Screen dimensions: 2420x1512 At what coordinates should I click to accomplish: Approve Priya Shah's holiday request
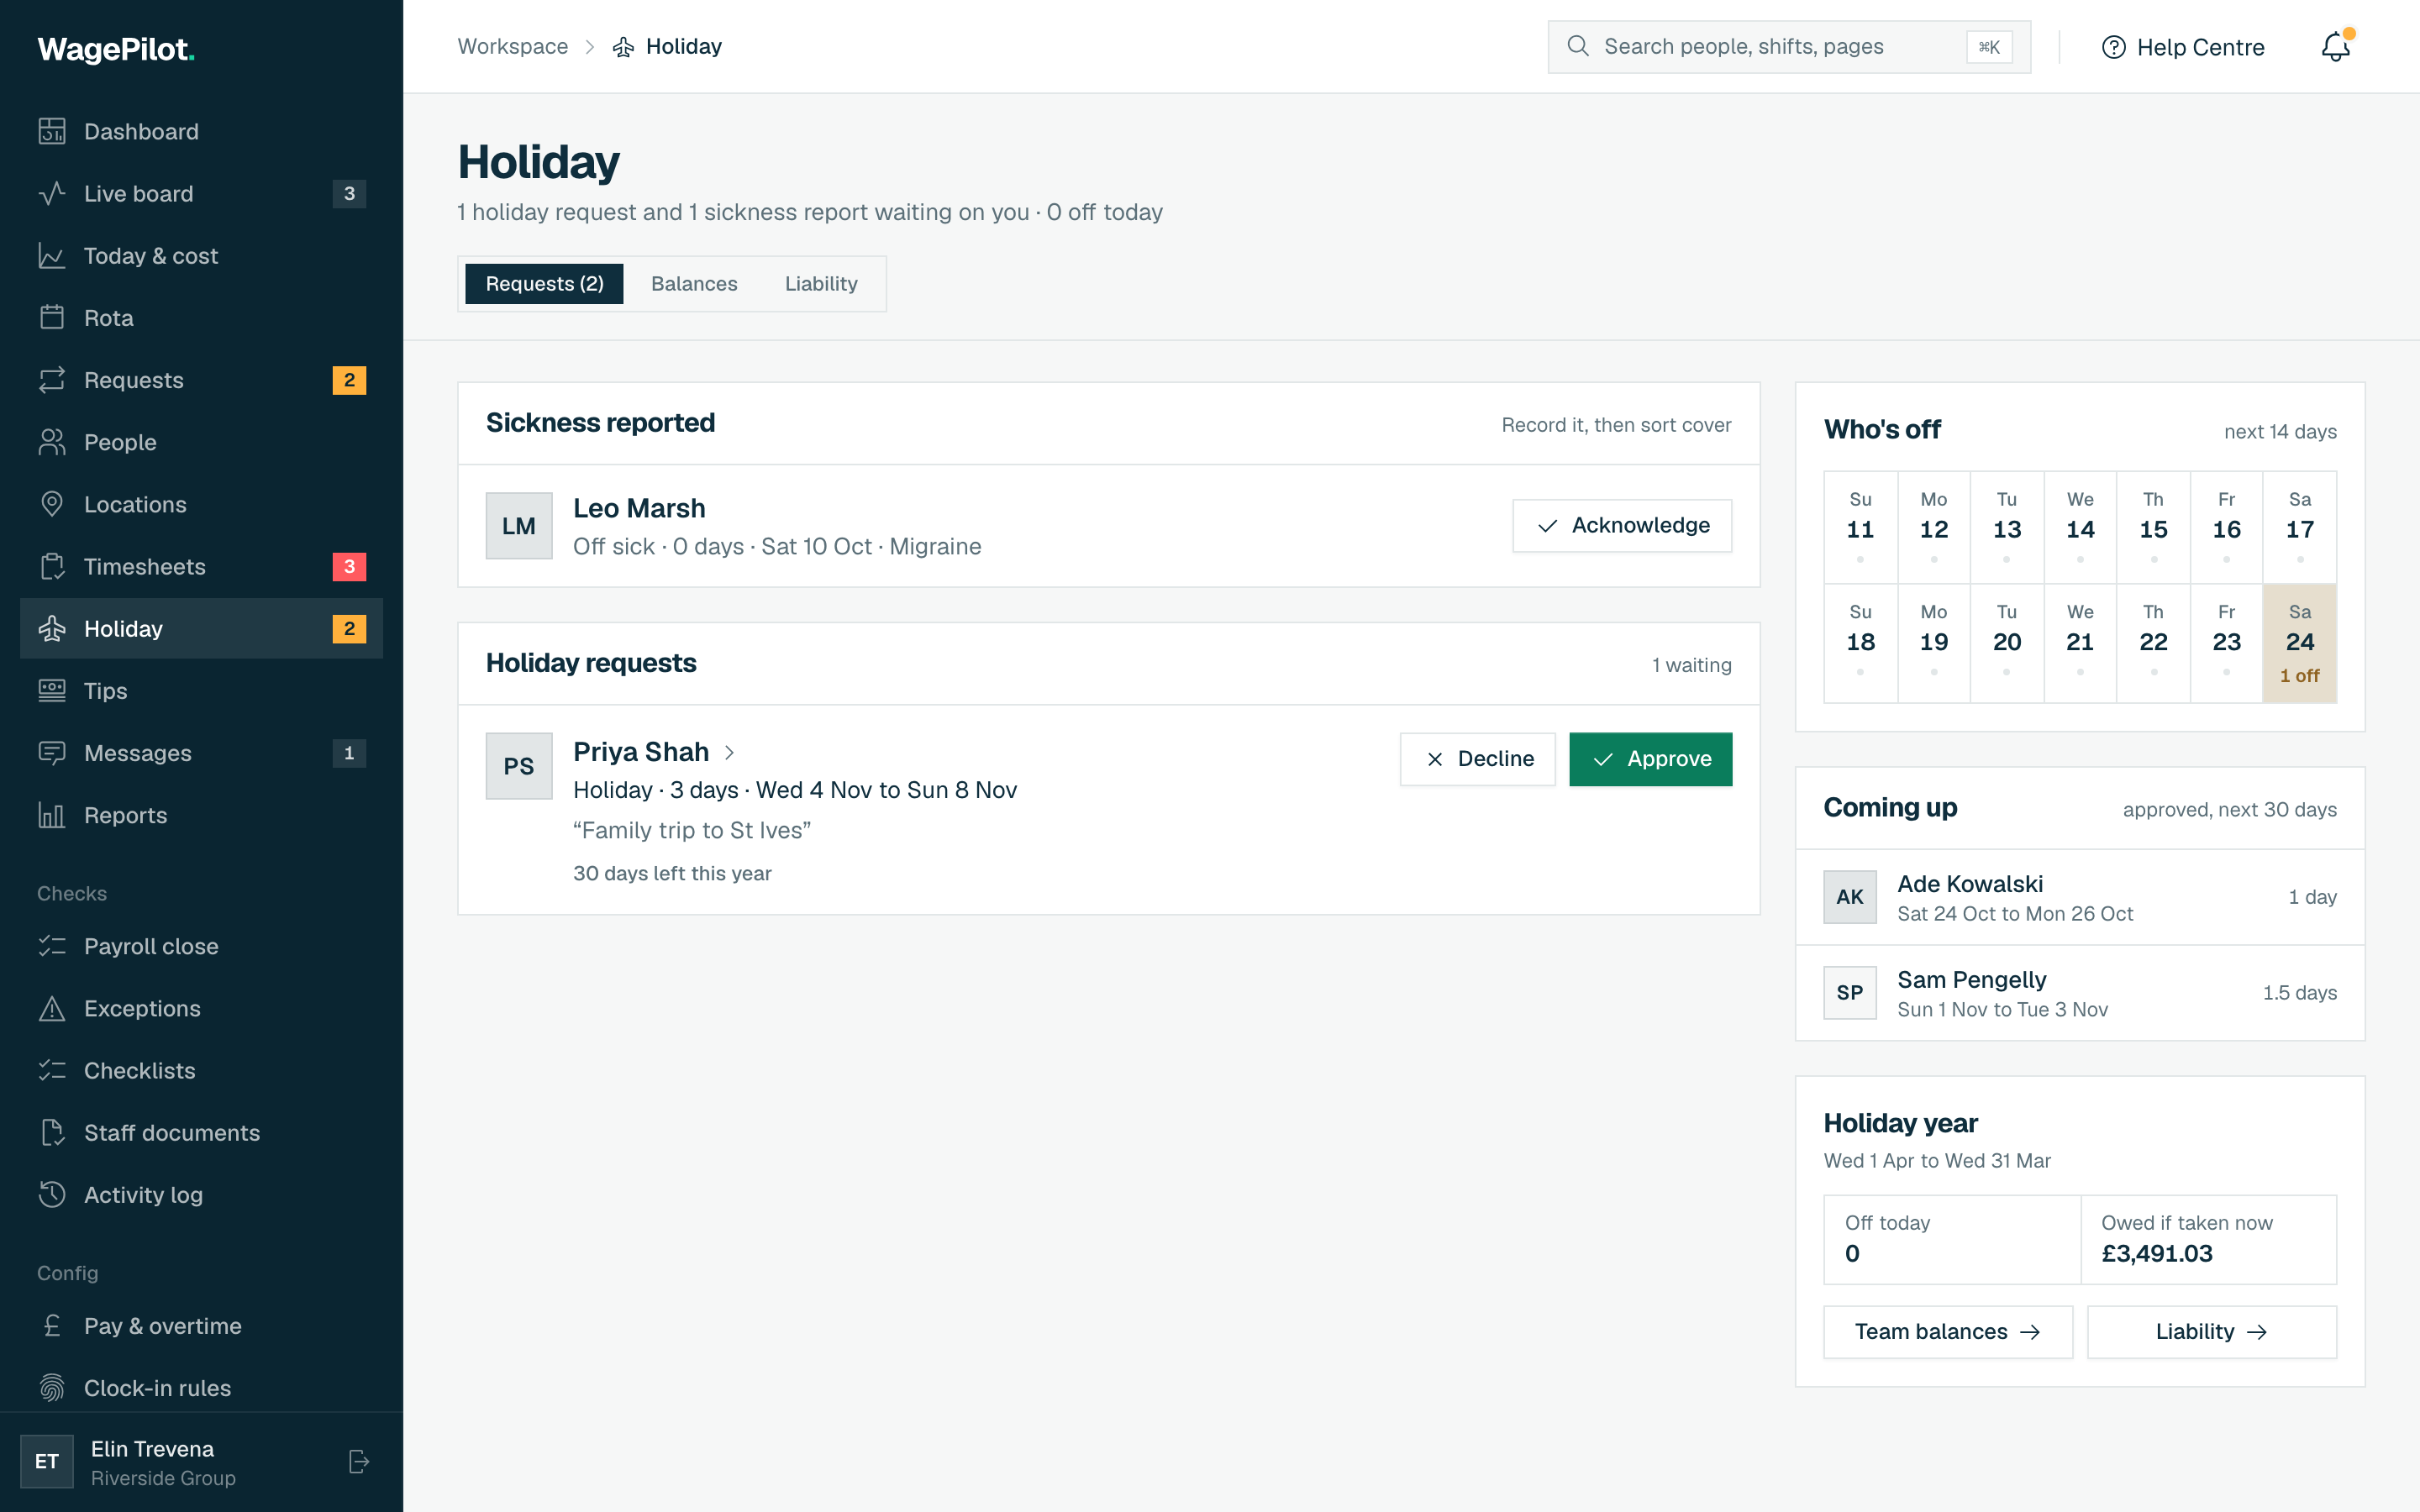1650,759
